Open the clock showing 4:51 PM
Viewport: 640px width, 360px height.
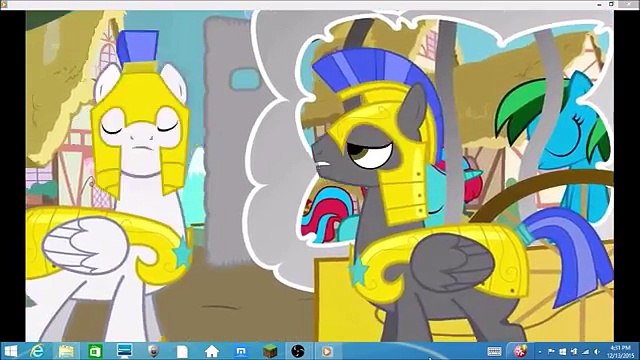coord(620,351)
